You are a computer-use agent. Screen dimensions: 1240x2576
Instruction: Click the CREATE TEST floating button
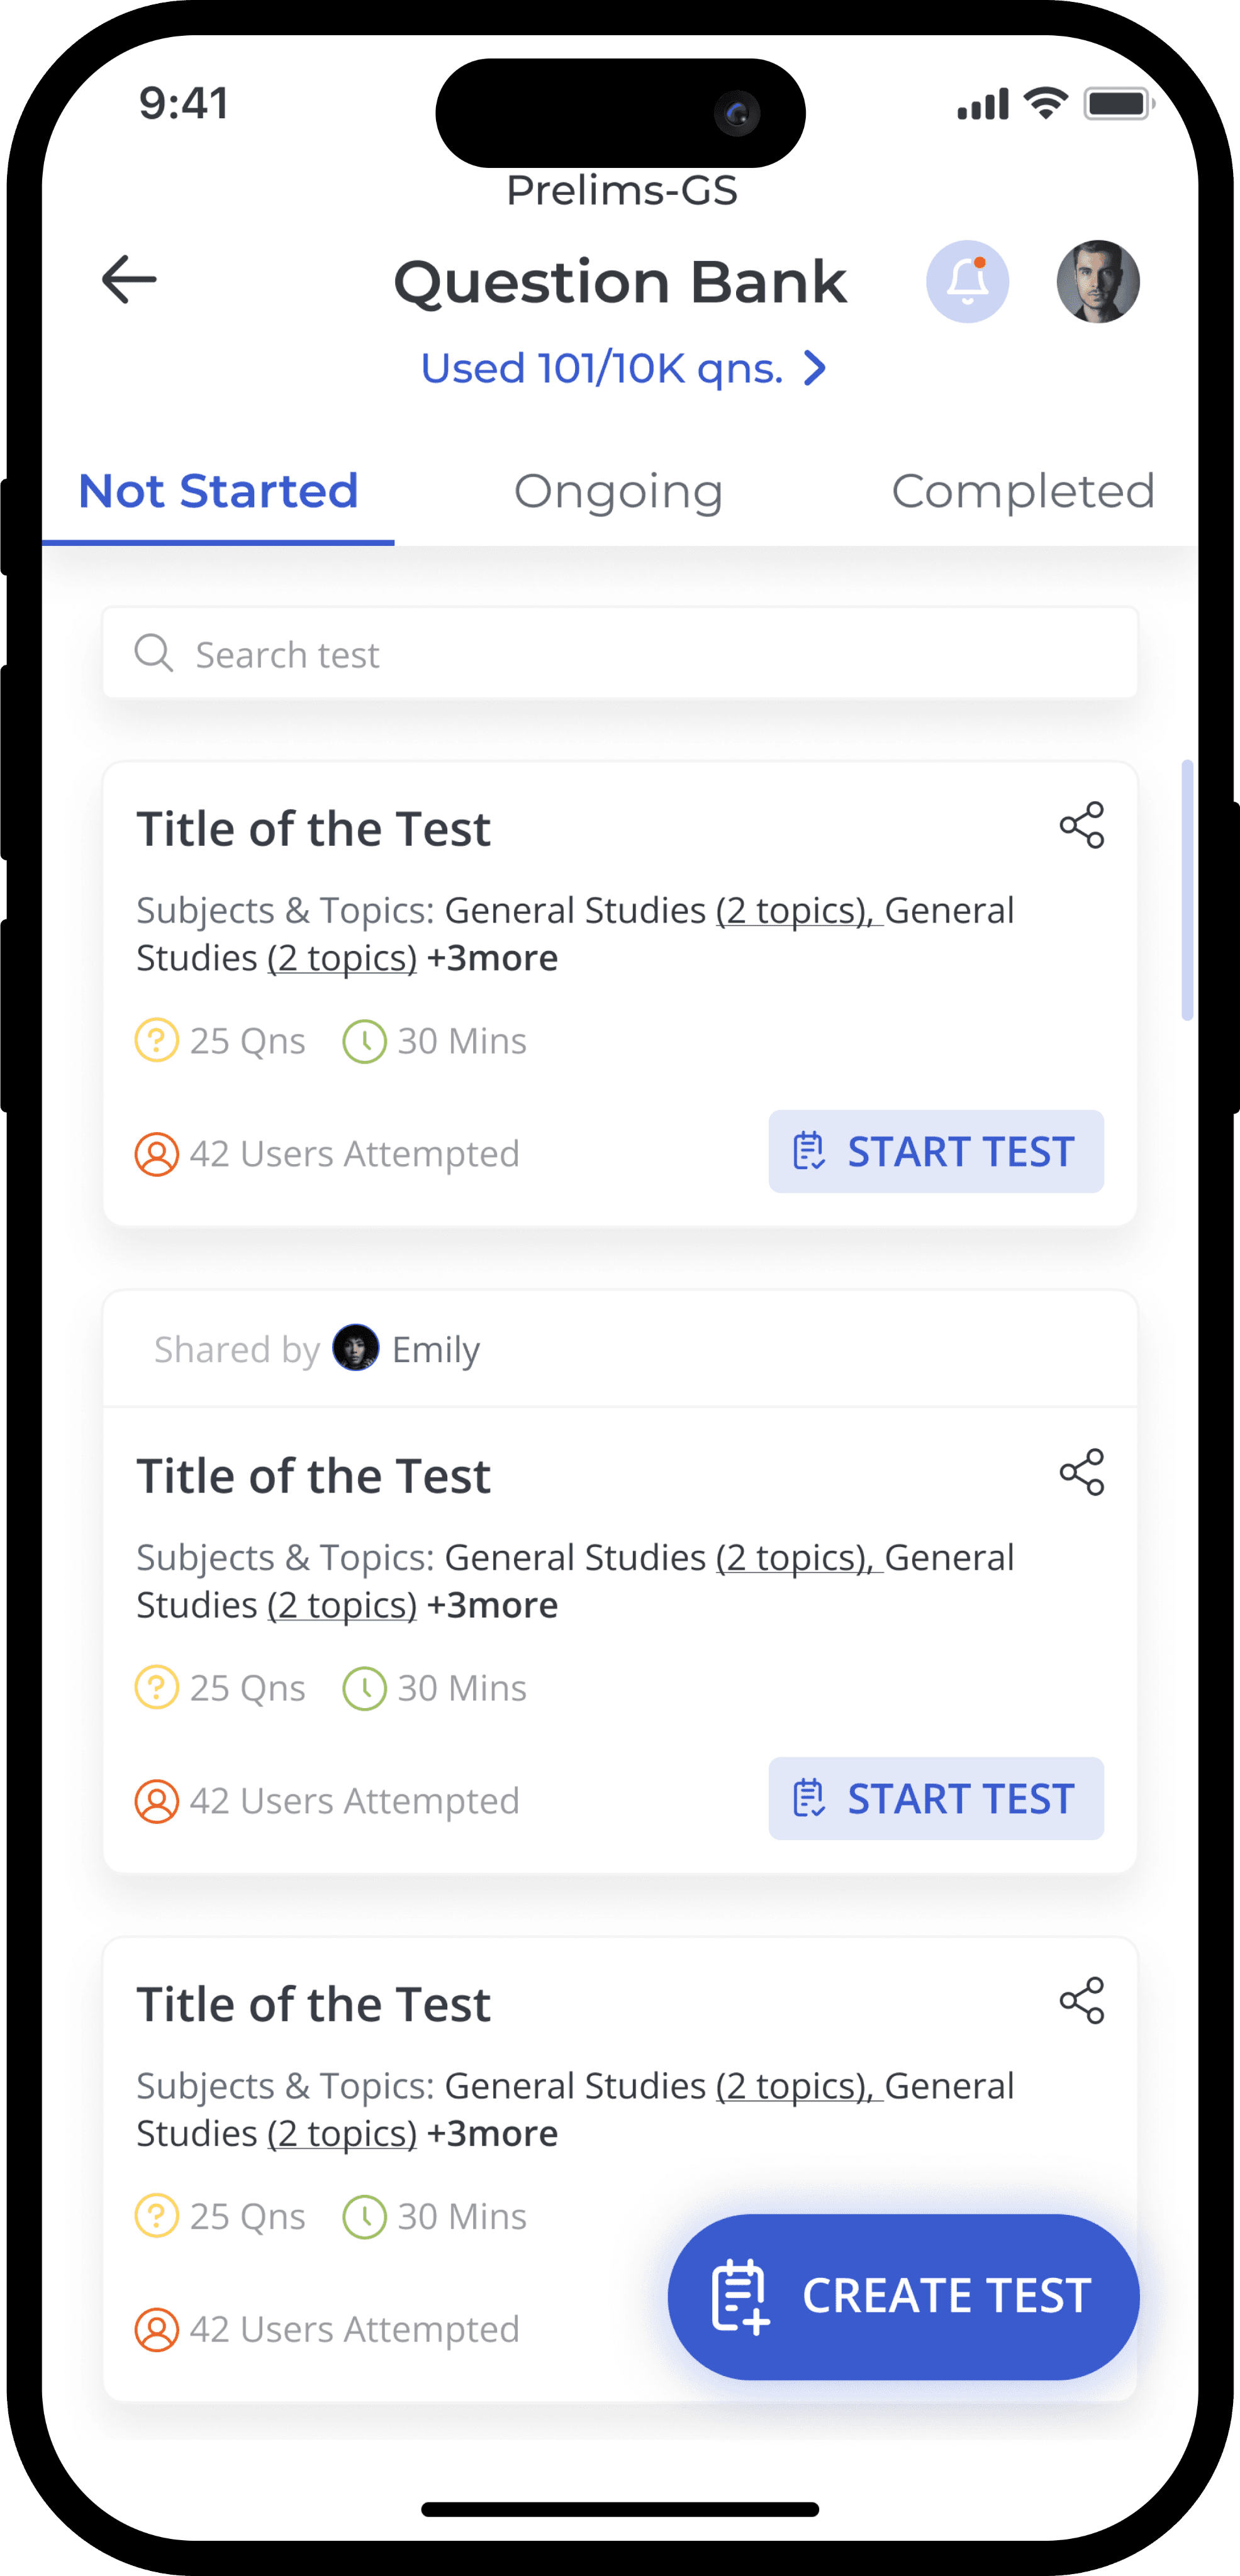click(x=903, y=2296)
